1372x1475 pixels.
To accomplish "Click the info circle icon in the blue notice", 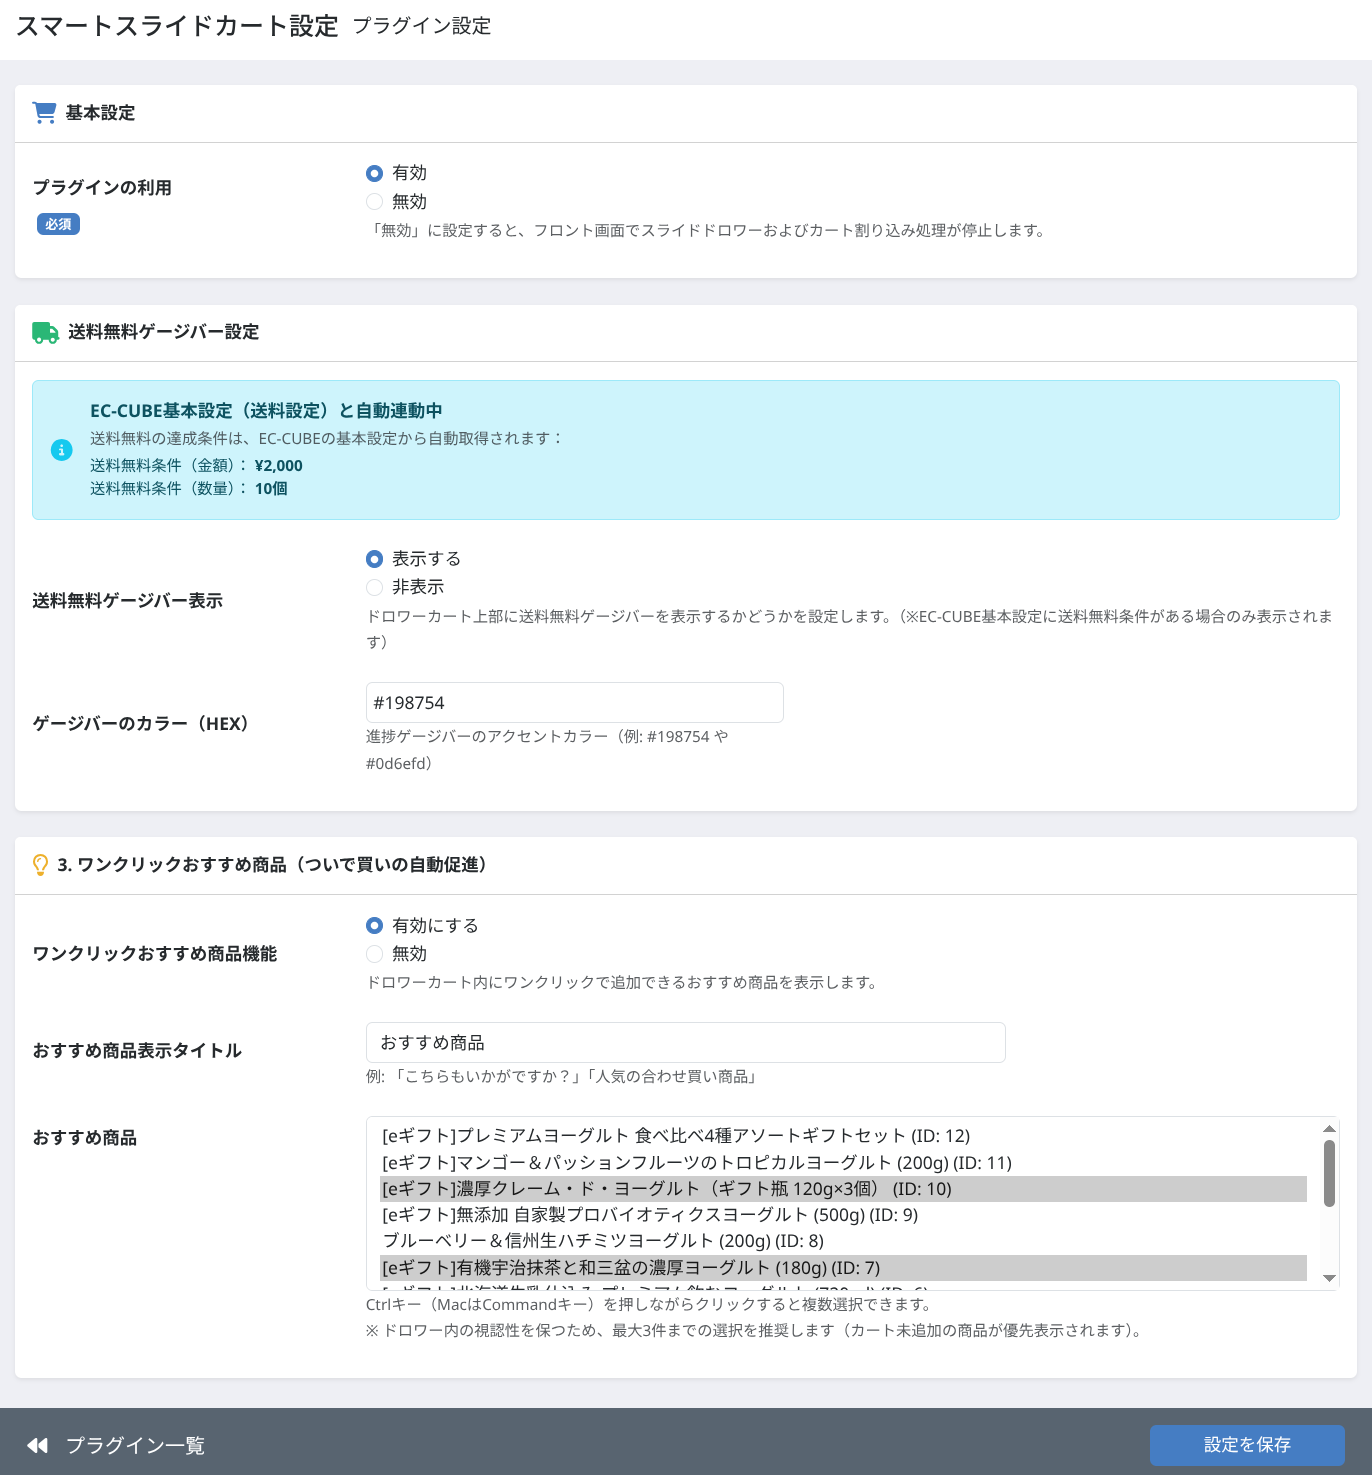I will (x=62, y=450).
